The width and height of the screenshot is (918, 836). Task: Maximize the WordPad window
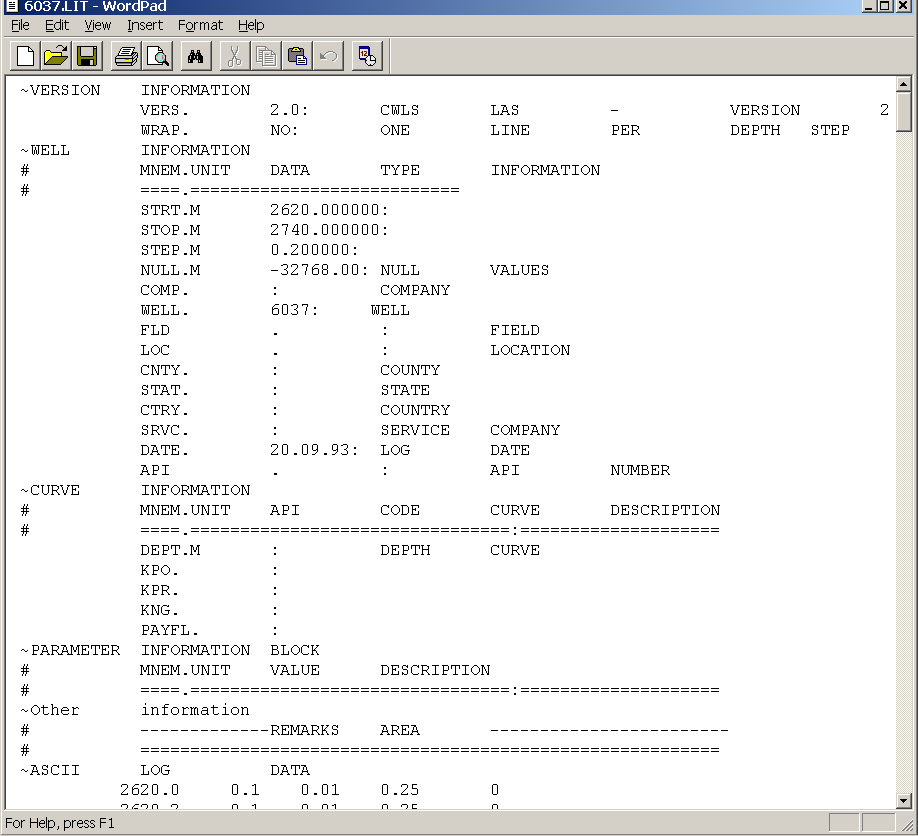click(x=885, y=6)
